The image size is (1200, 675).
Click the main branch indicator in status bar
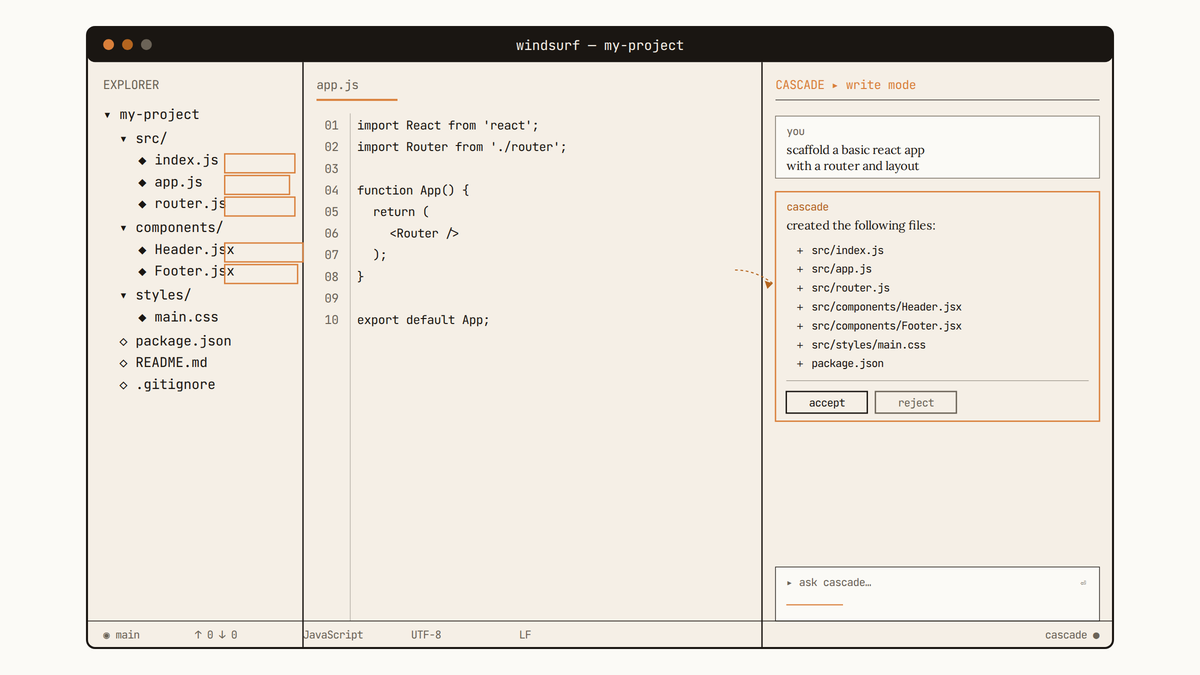click(x=122, y=635)
